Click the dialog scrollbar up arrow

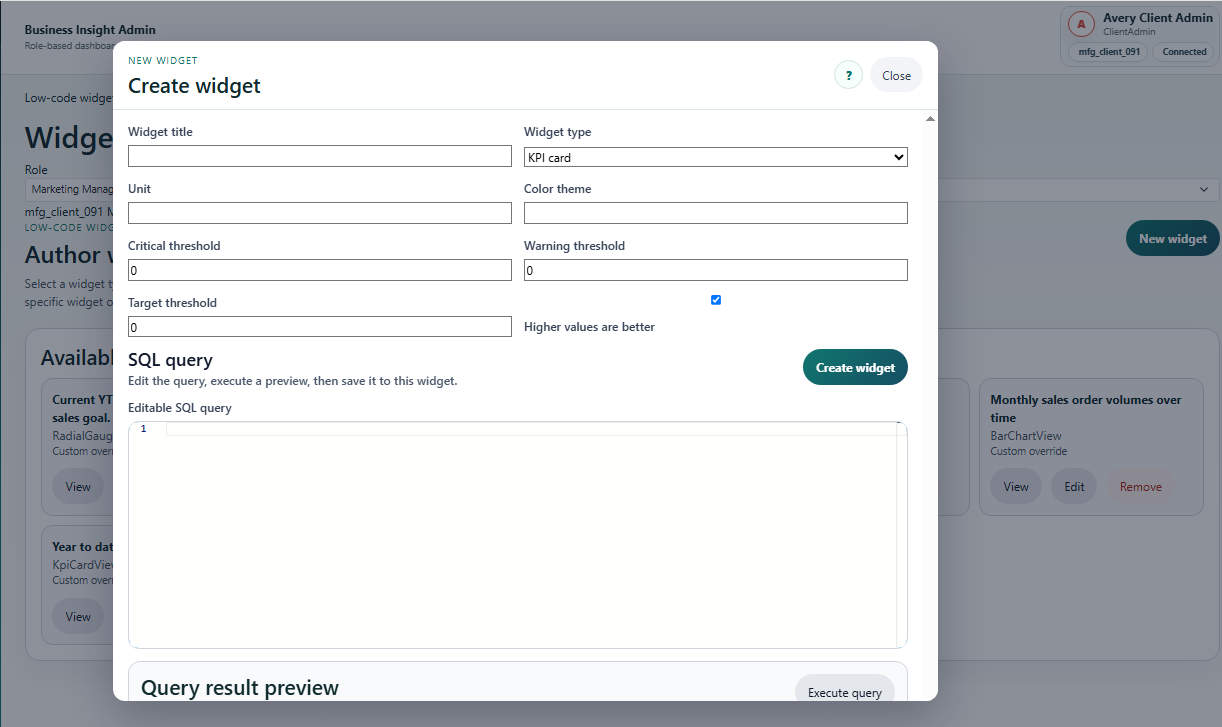coord(930,119)
